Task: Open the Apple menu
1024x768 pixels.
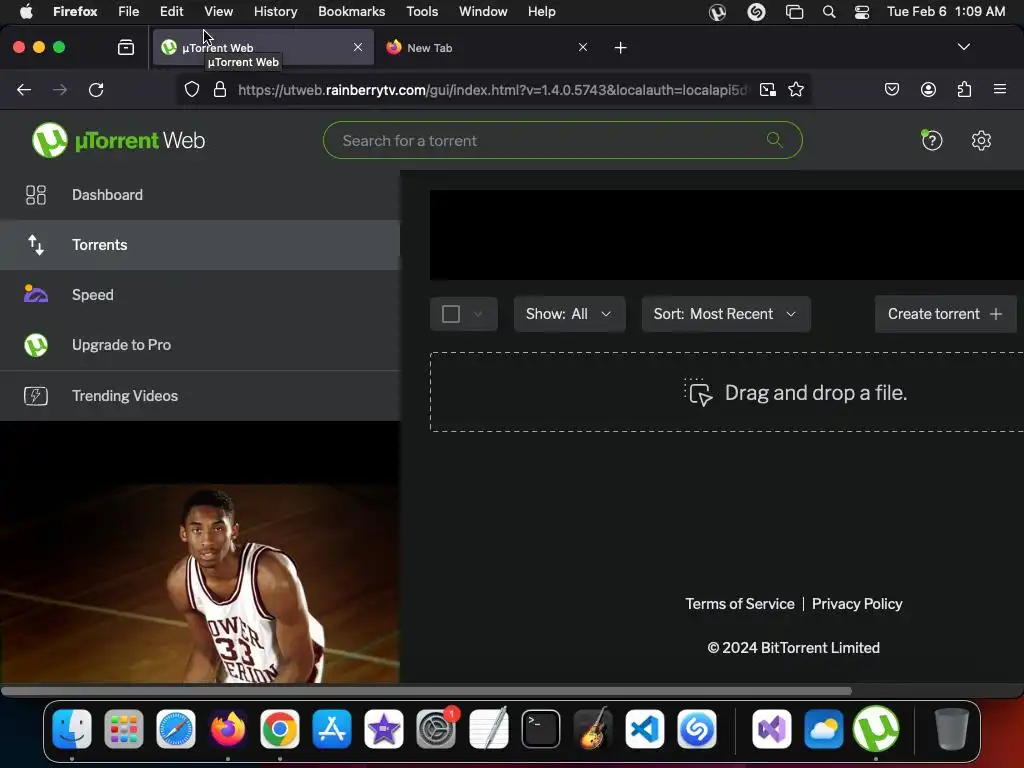Action: (x=26, y=12)
